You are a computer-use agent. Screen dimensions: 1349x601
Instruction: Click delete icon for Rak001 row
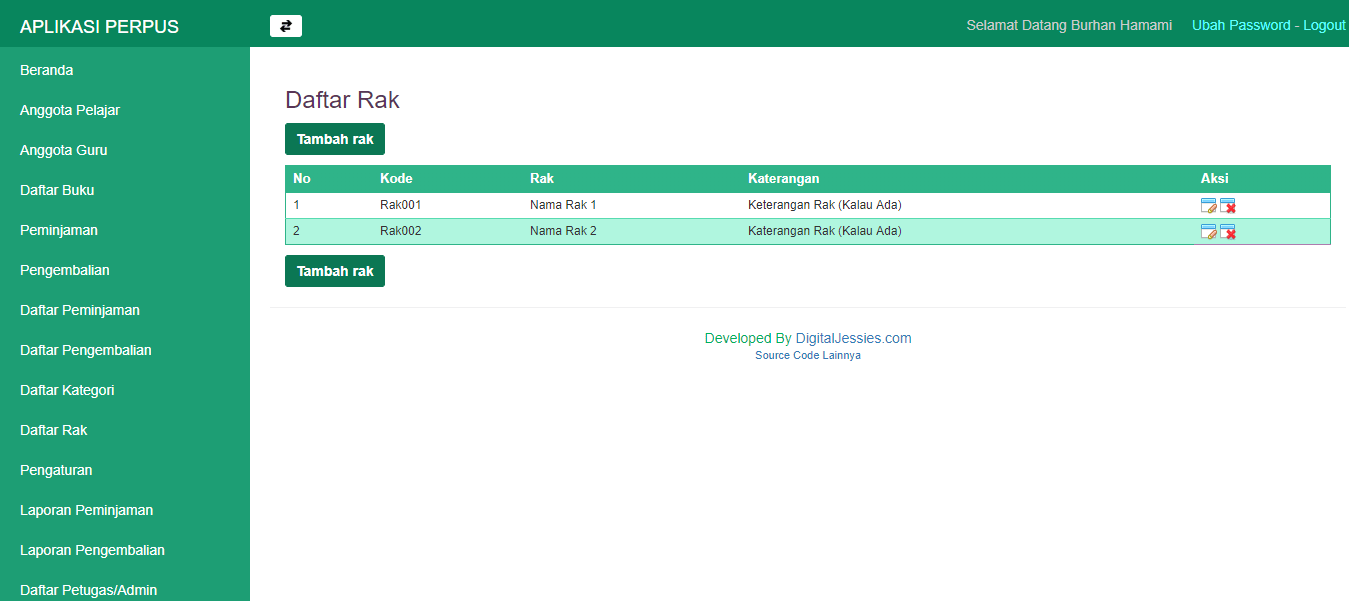(x=1228, y=206)
